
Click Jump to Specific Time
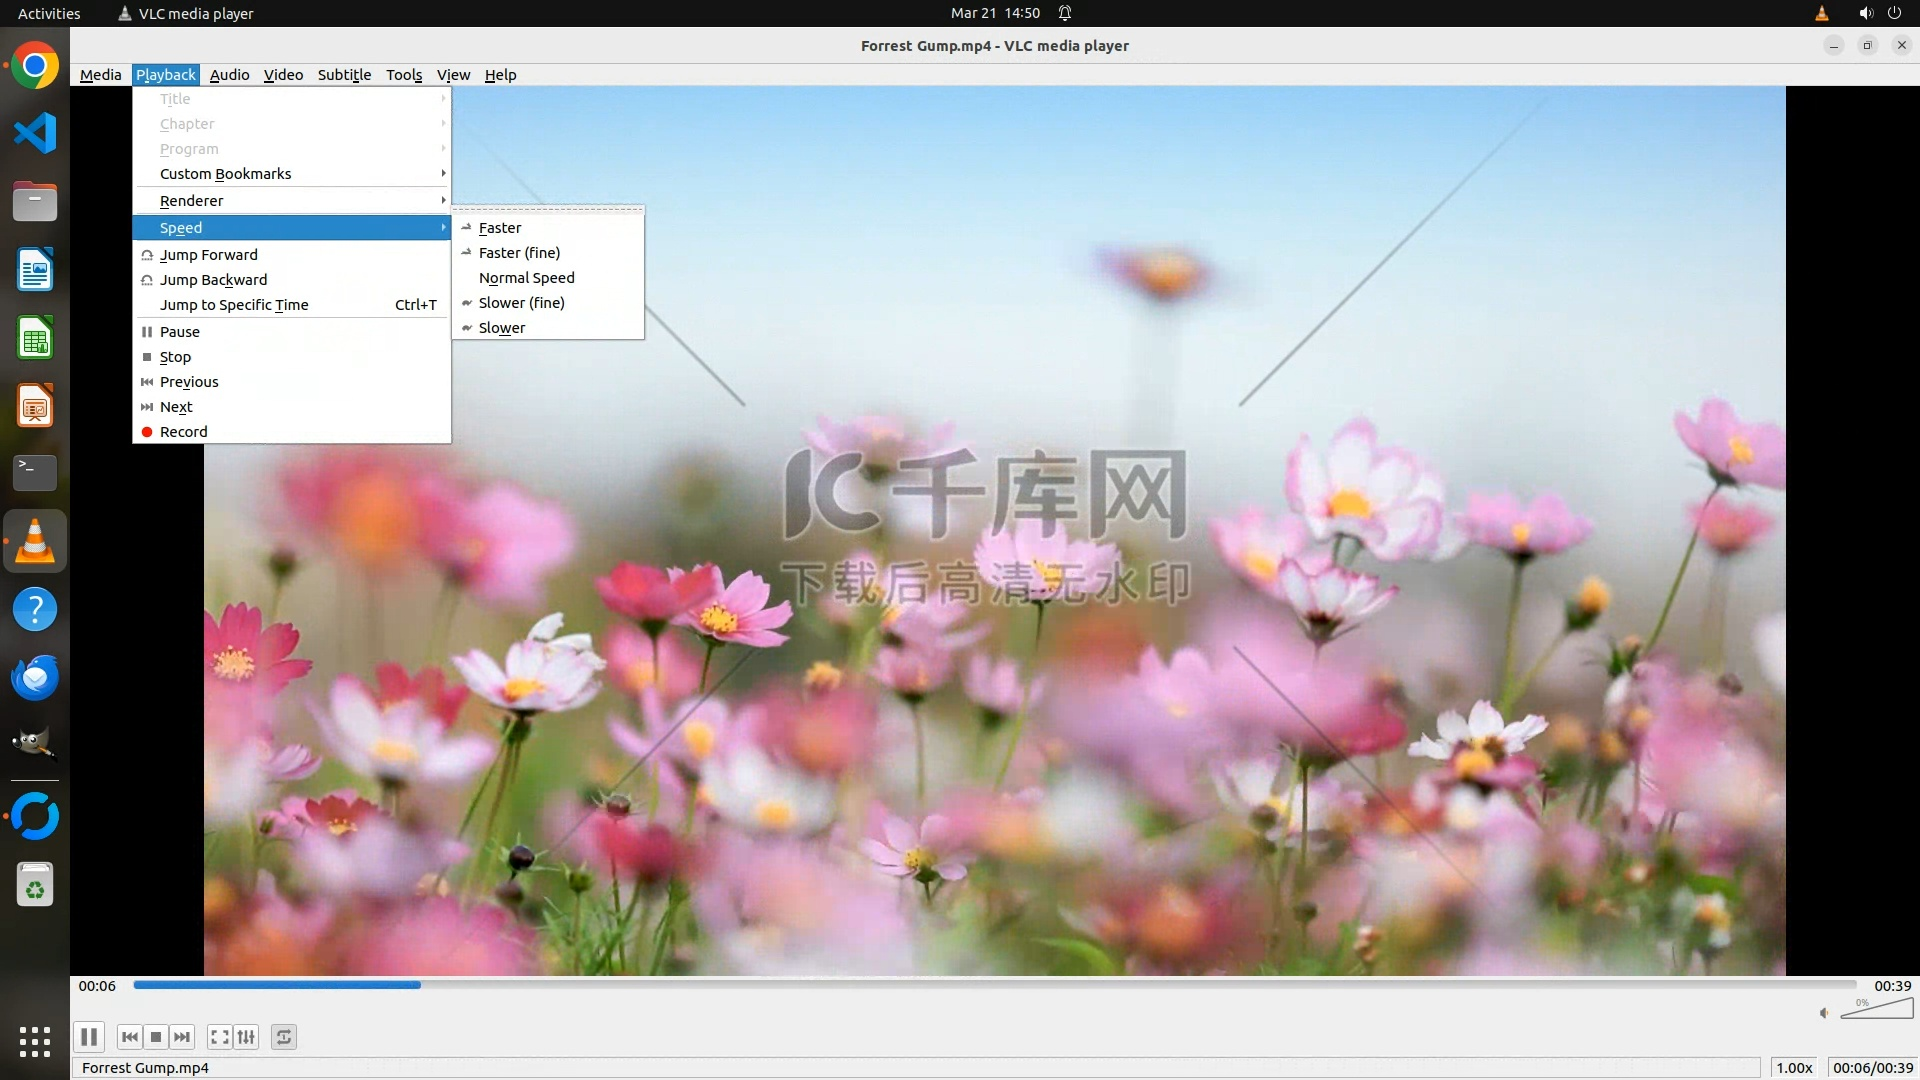click(234, 305)
